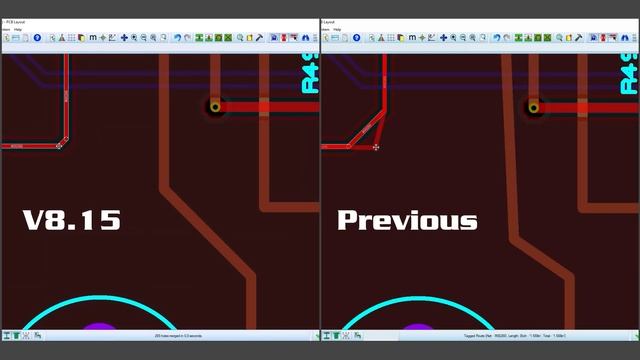Click blue pan cross in Previous window
This screenshot has height=360, width=640.
pos(443,38)
